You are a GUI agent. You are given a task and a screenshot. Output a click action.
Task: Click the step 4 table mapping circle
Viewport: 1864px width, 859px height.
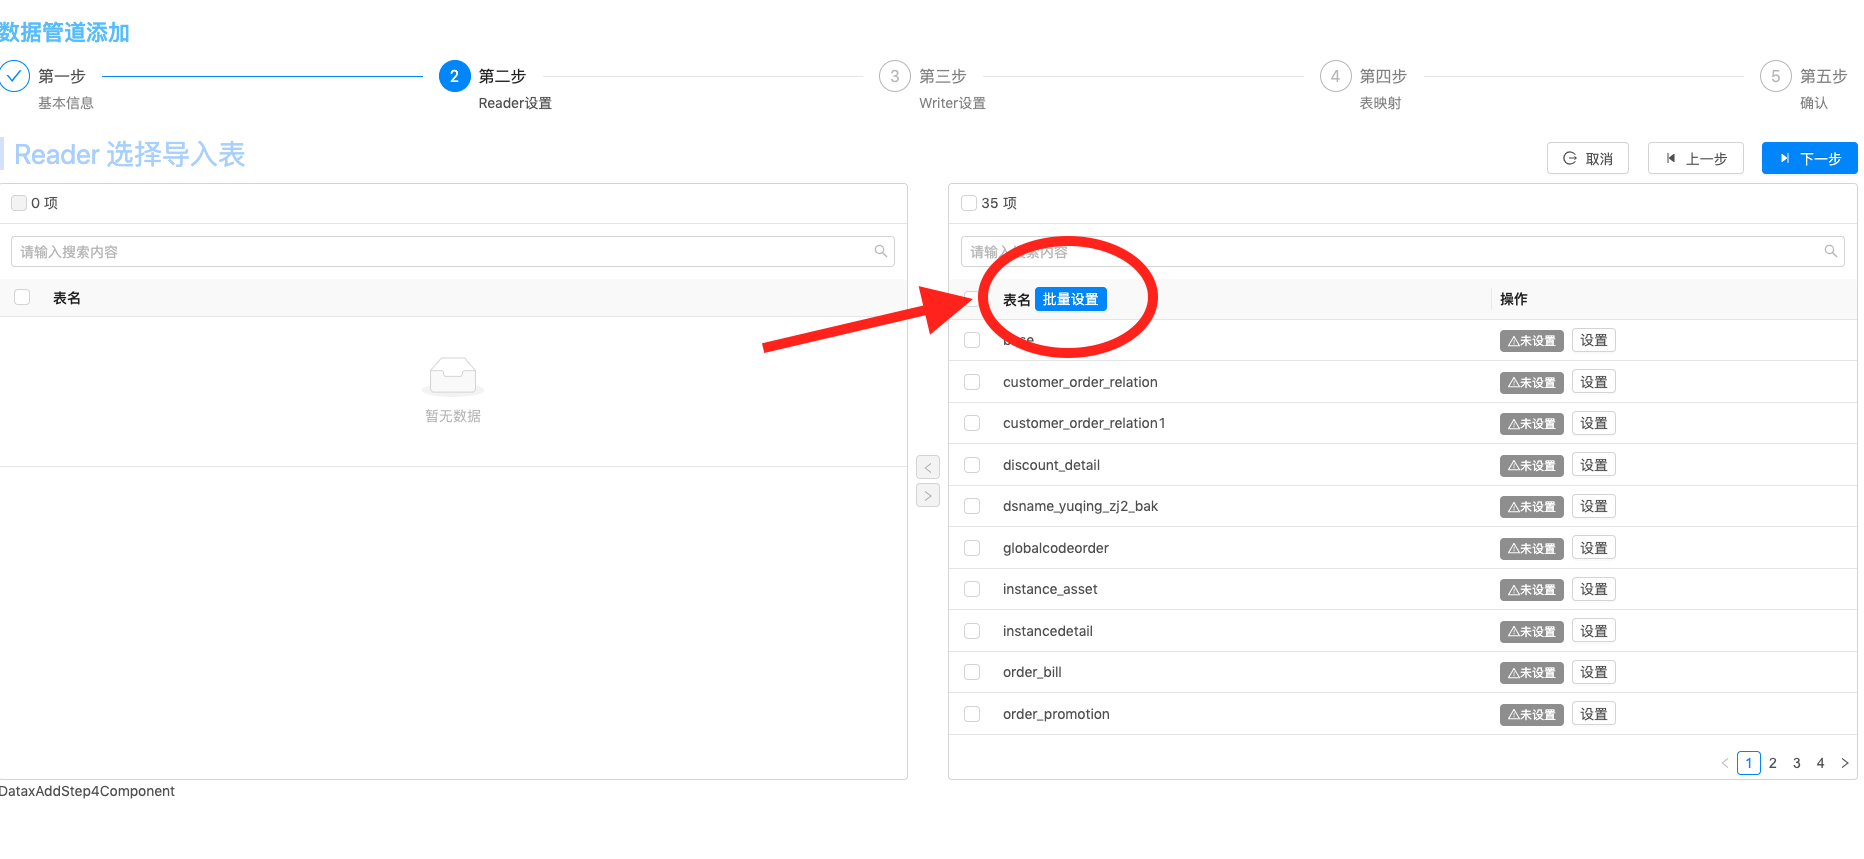click(1335, 76)
